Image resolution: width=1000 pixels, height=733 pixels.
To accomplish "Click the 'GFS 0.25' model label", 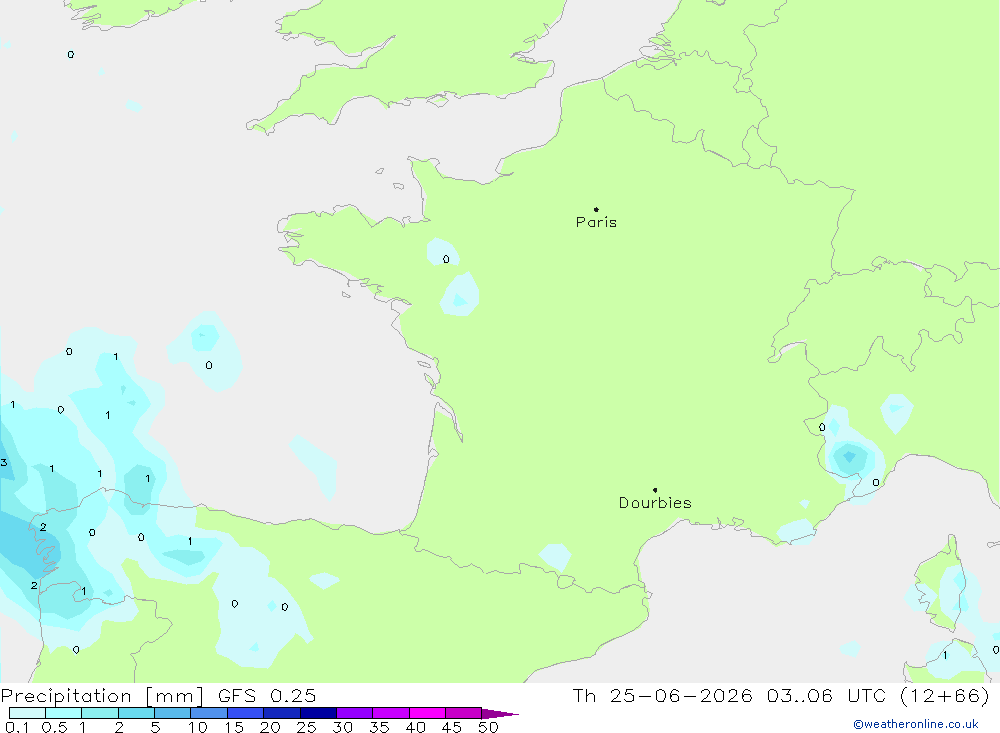I will point(267,696).
